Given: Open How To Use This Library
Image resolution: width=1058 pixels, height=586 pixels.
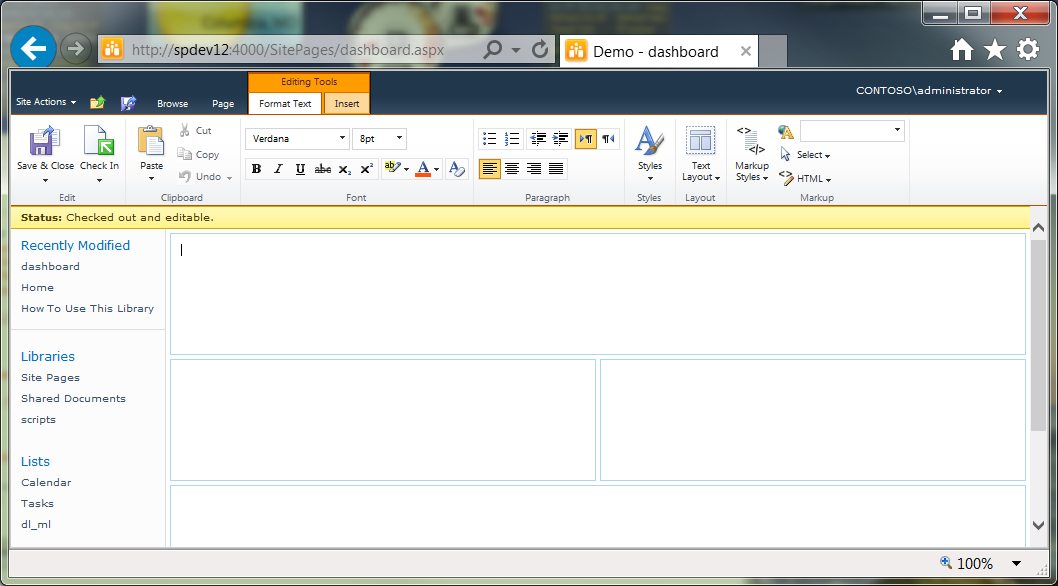Looking at the screenshot, I should [x=88, y=309].
